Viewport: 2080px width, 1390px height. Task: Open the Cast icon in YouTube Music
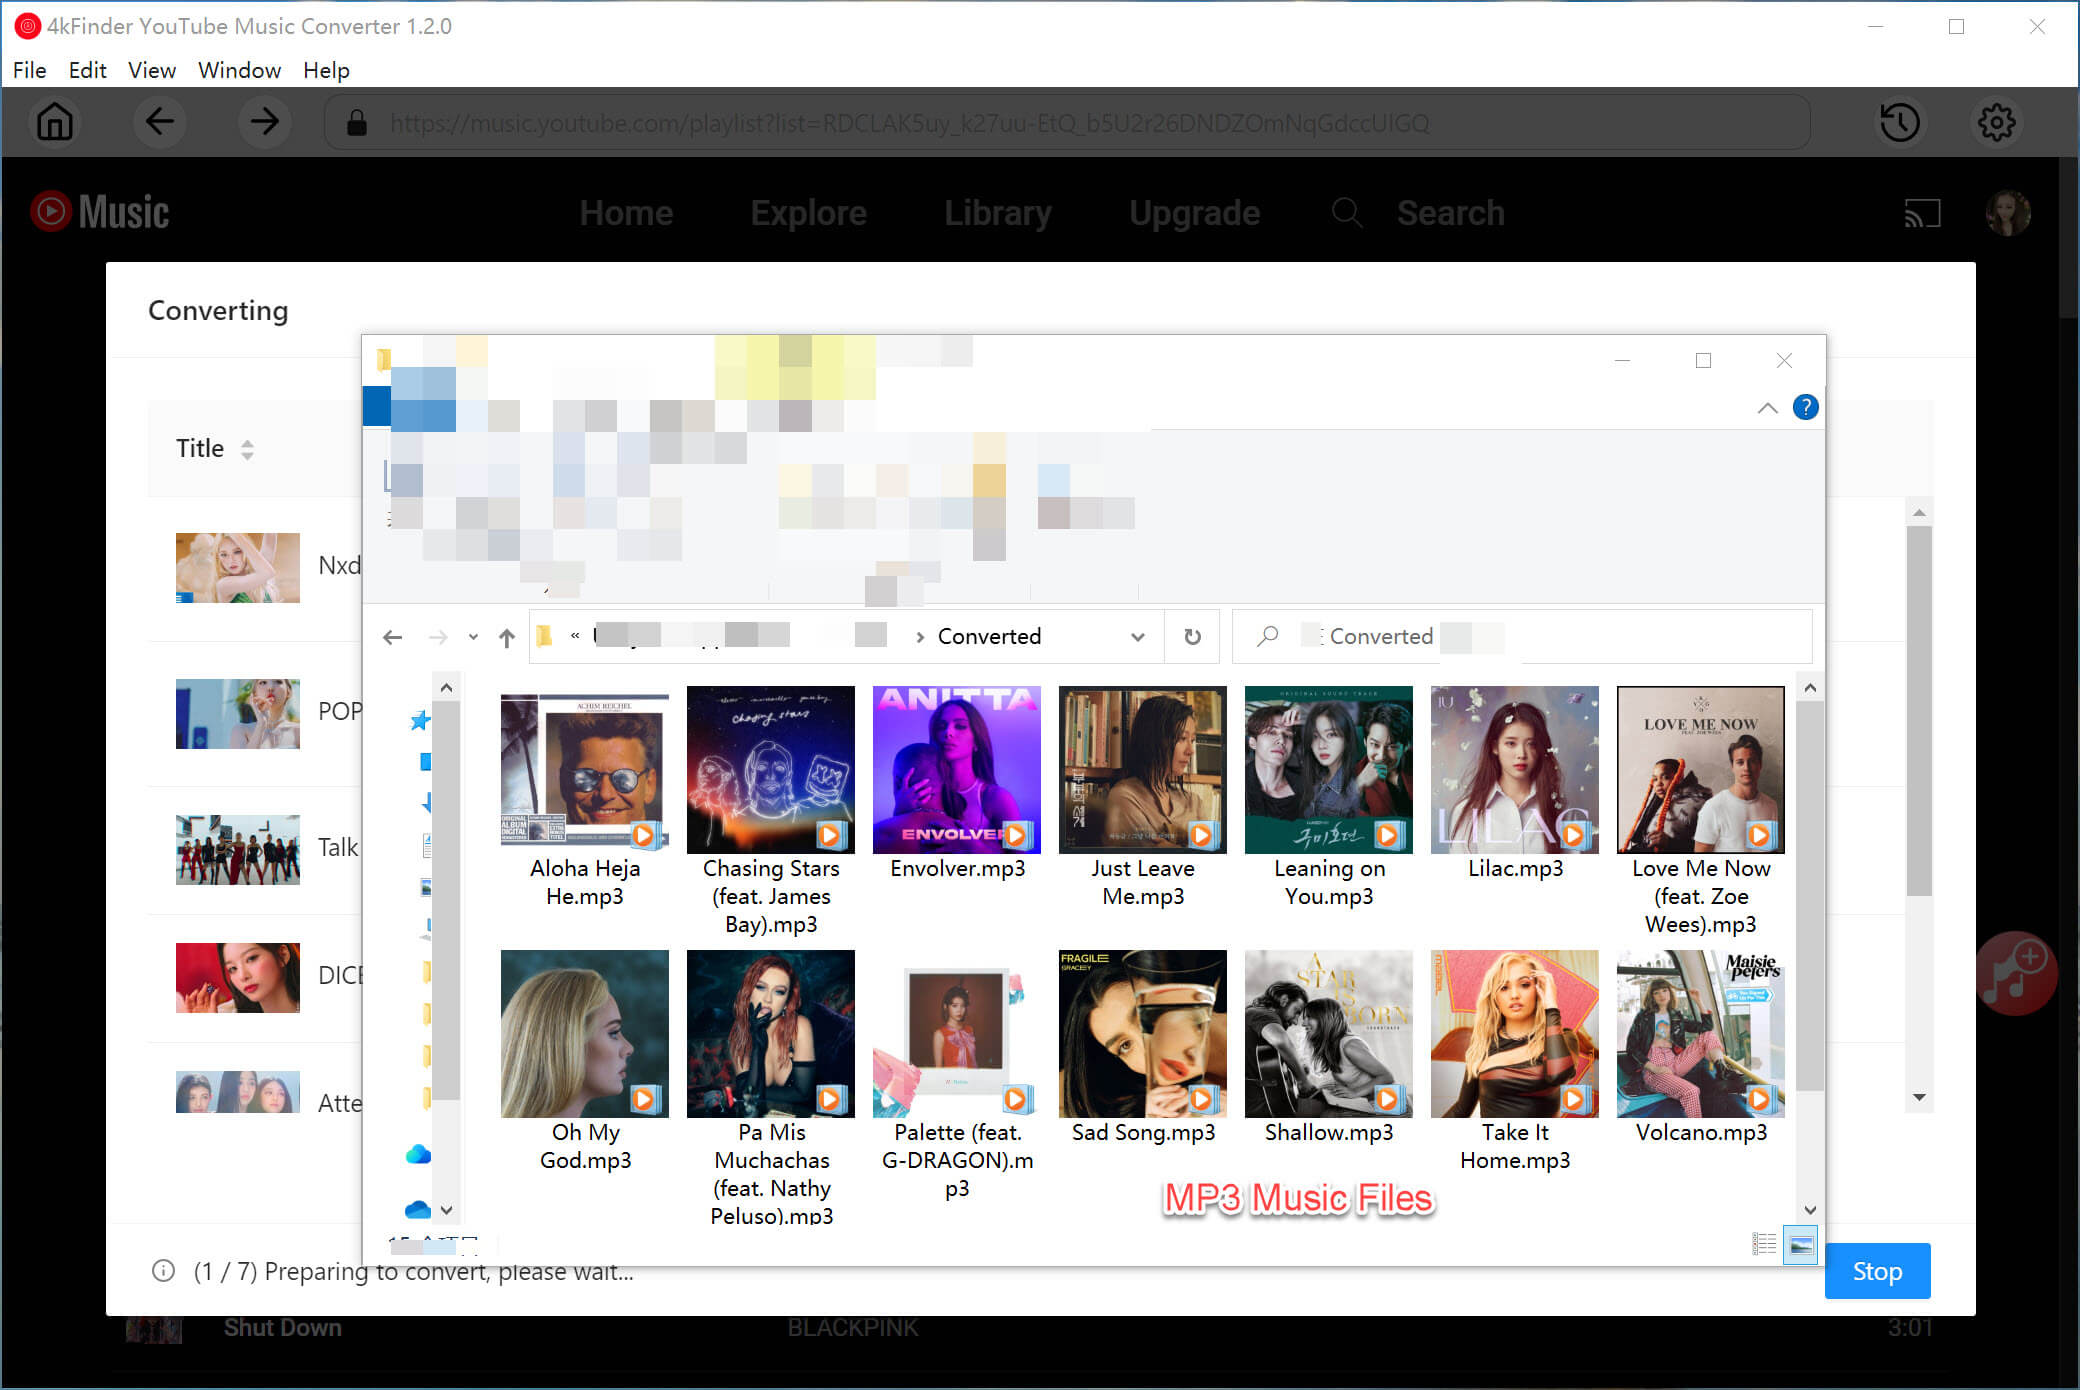[1922, 212]
